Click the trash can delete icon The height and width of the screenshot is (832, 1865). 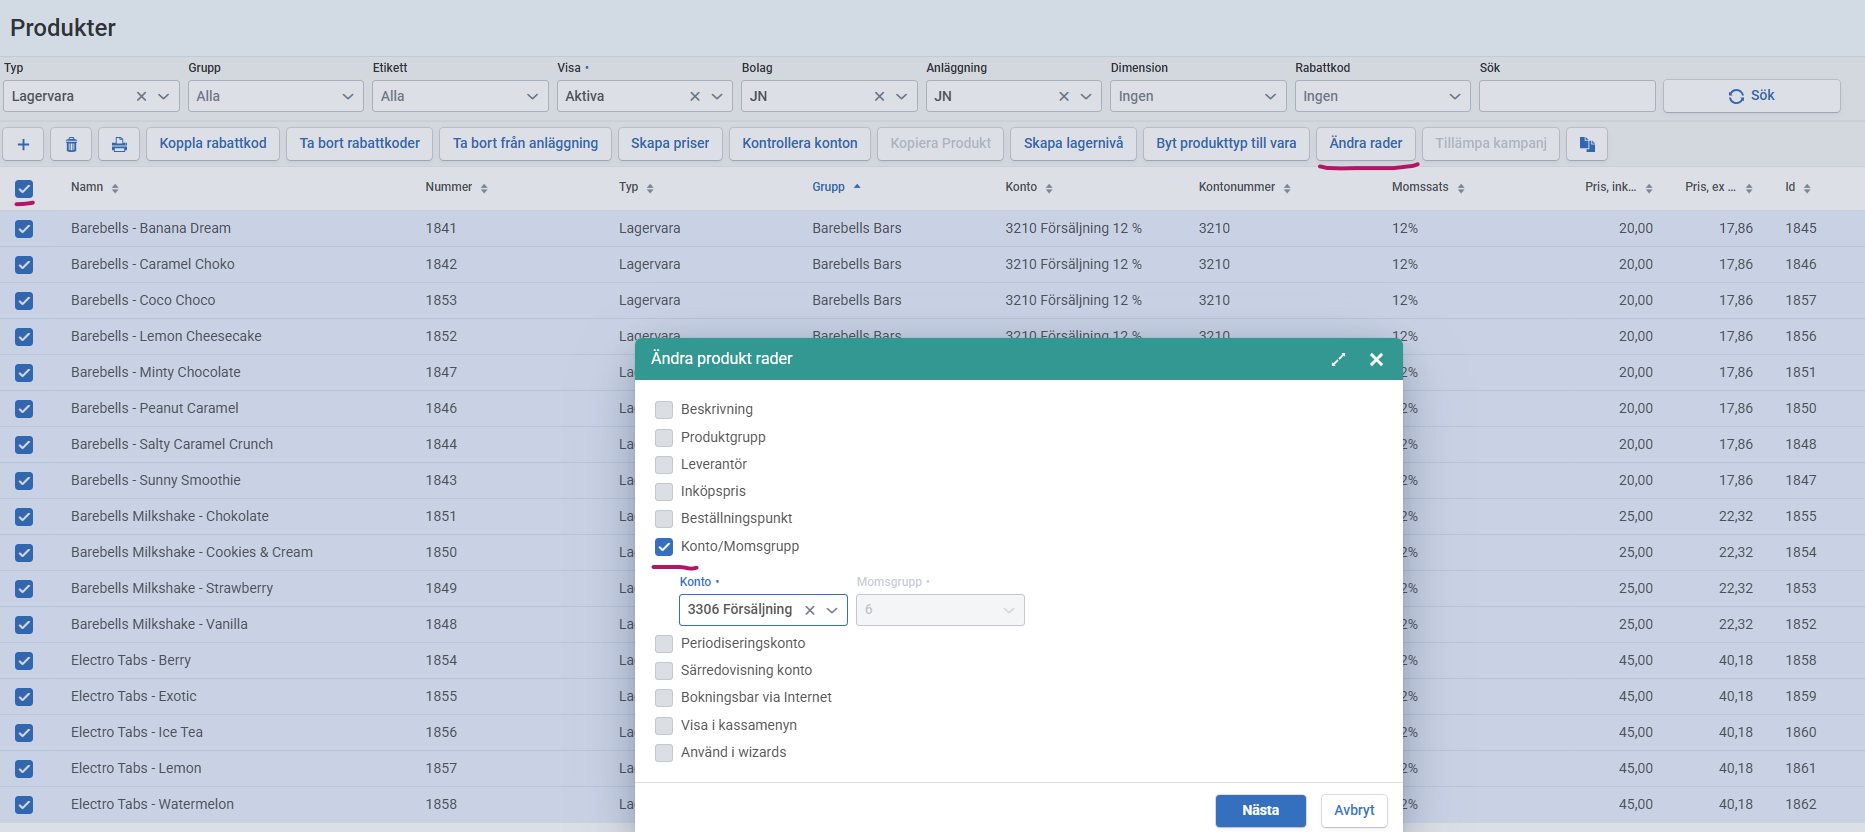[x=71, y=144]
